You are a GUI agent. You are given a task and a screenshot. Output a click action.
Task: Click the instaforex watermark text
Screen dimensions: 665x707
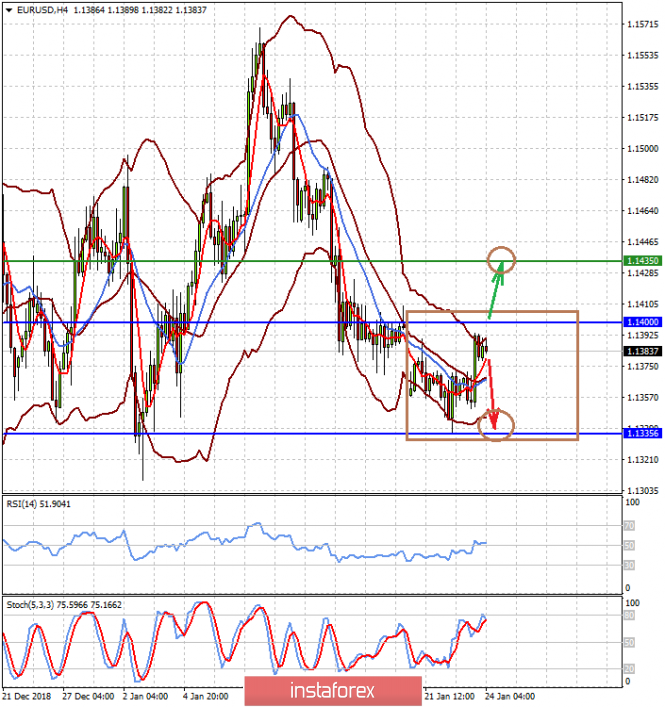pos(332,691)
